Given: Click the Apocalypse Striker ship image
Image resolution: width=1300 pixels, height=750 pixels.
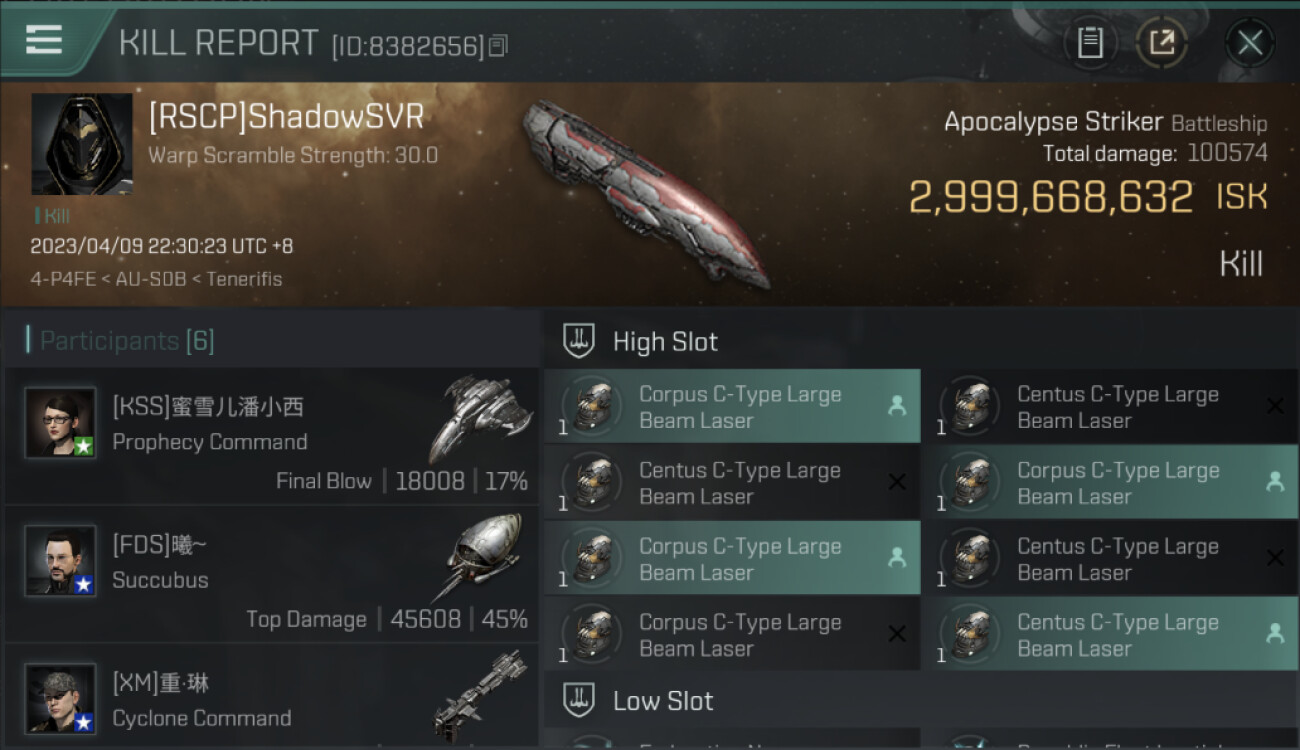Looking at the screenshot, I should [646, 192].
